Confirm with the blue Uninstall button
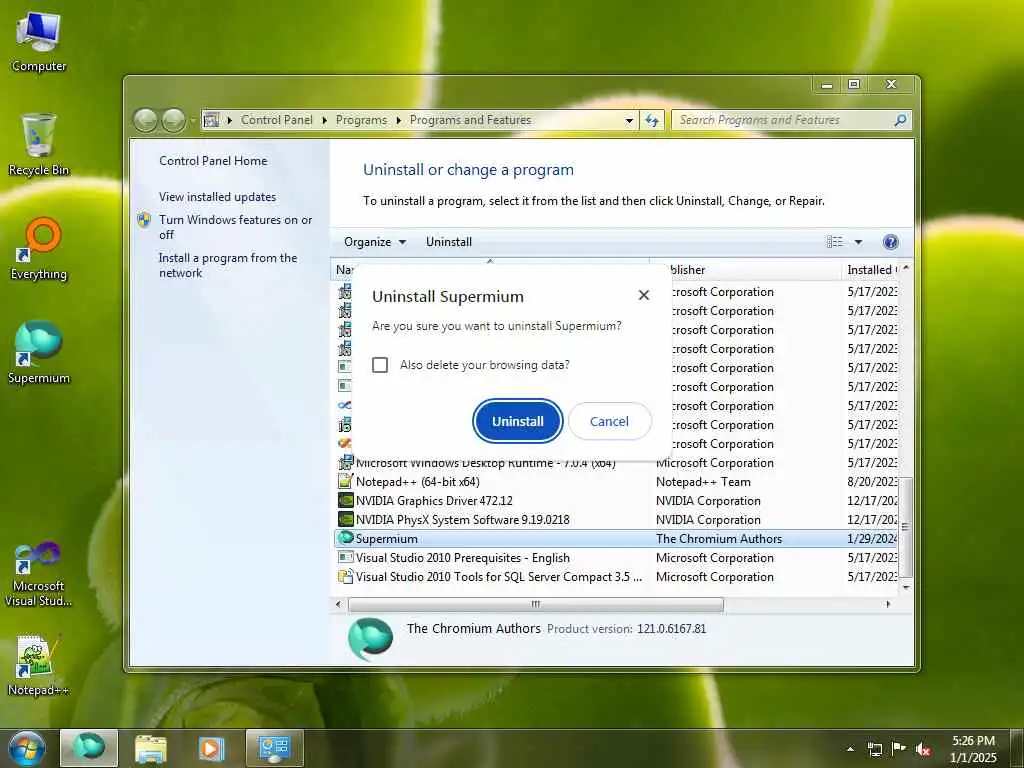This screenshot has width=1024, height=768. 517,421
